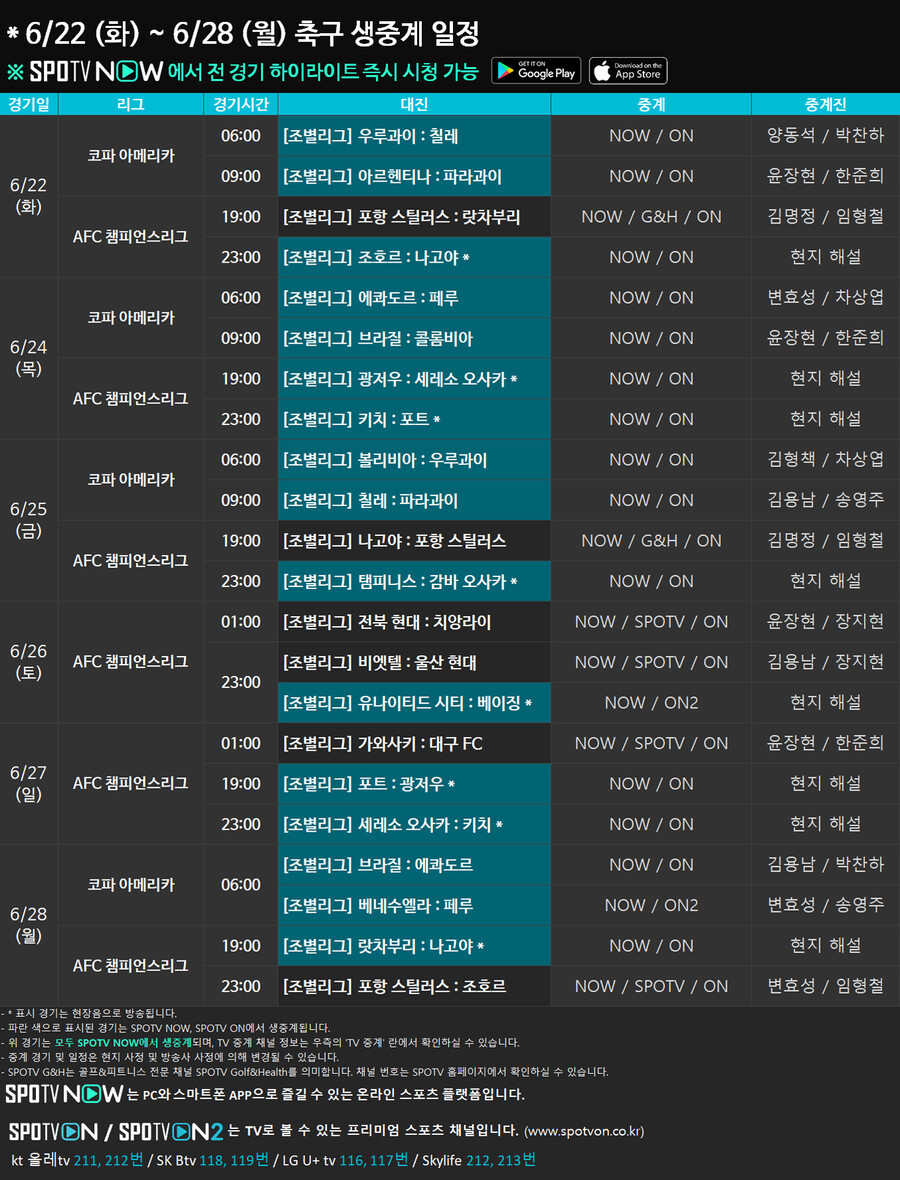
Task: Click the SPOTV NOW logo in header
Action: (96, 71)
